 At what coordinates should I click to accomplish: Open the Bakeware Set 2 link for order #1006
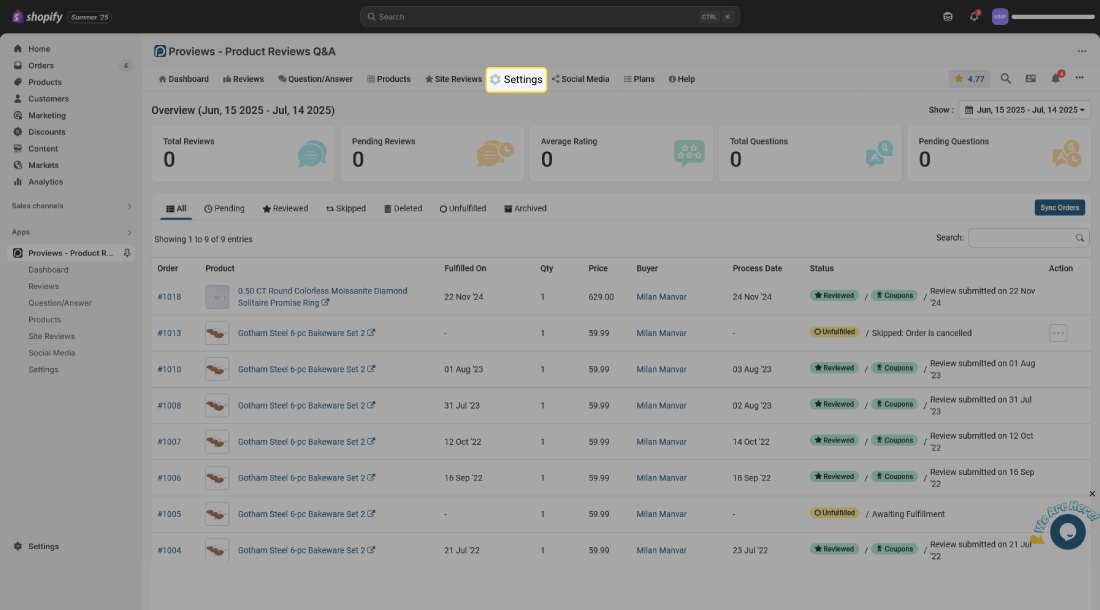point(306,478)
